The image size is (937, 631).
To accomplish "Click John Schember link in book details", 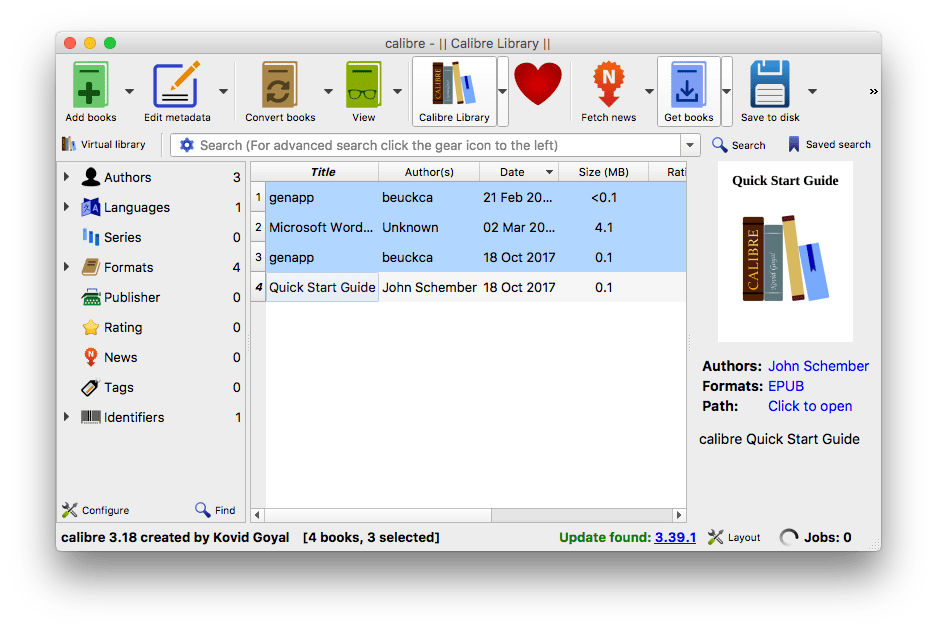I will click(818, 366).
